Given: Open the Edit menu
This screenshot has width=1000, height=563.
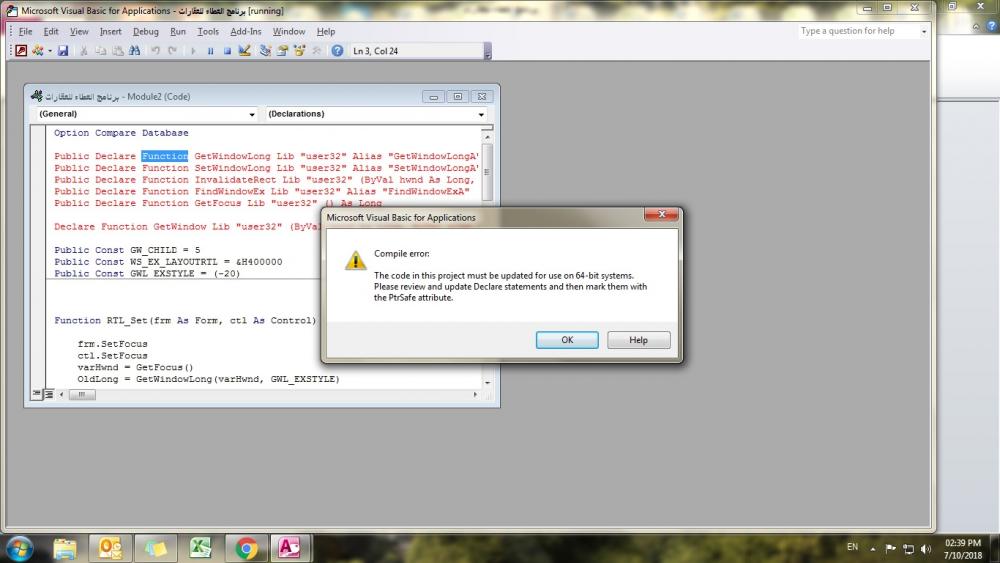Looking at the screenshot, I should coord(51,31).
